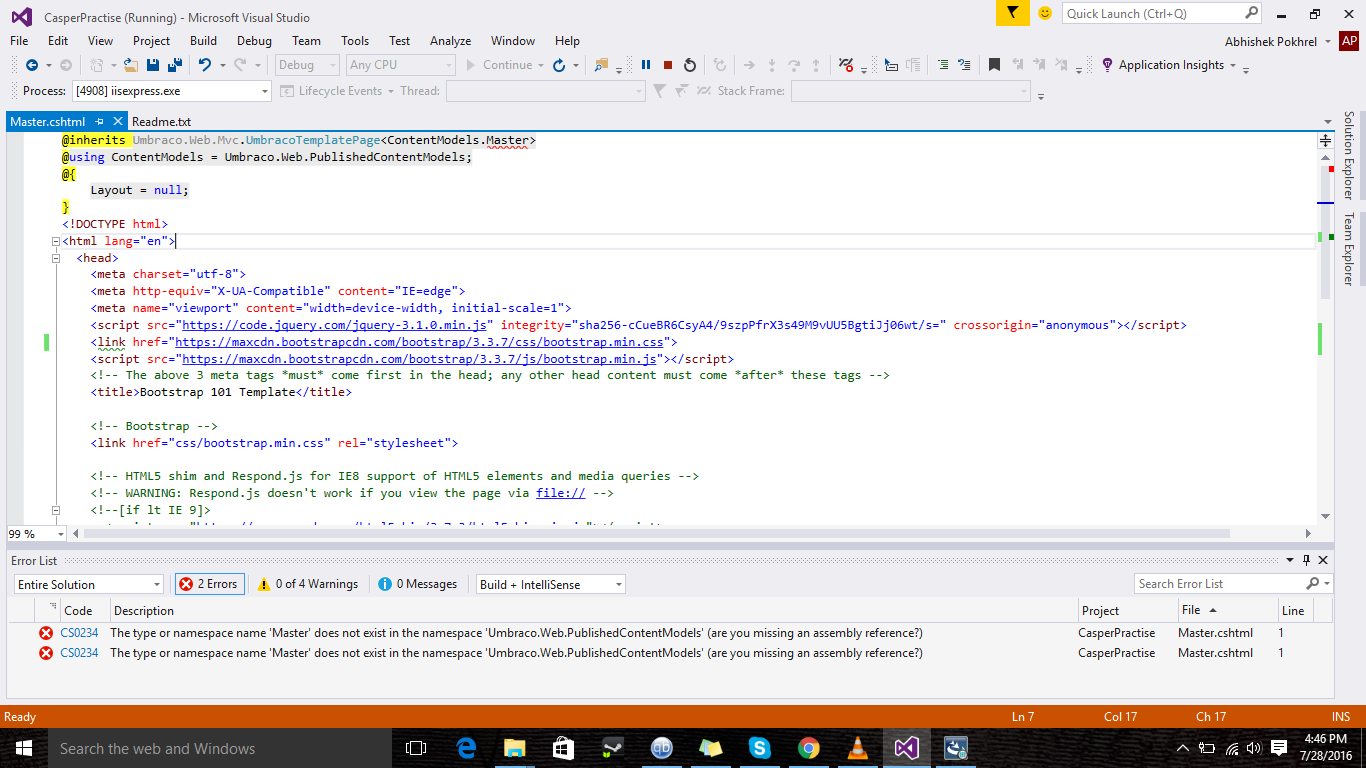
Task: Launch Microsoft Edge from the taskbar
Action: [465, 748]
